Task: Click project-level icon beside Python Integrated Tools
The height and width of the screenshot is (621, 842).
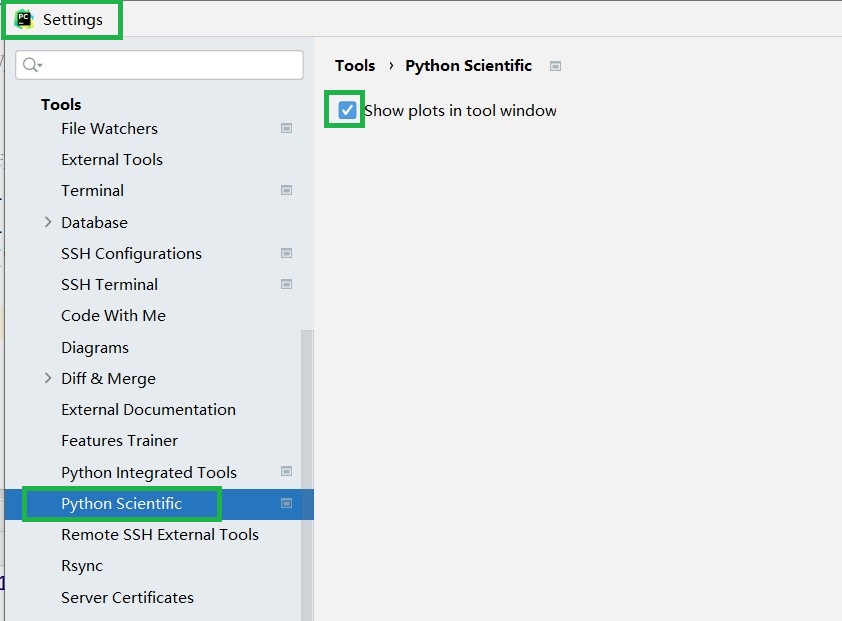Action: tap(286, 471)
